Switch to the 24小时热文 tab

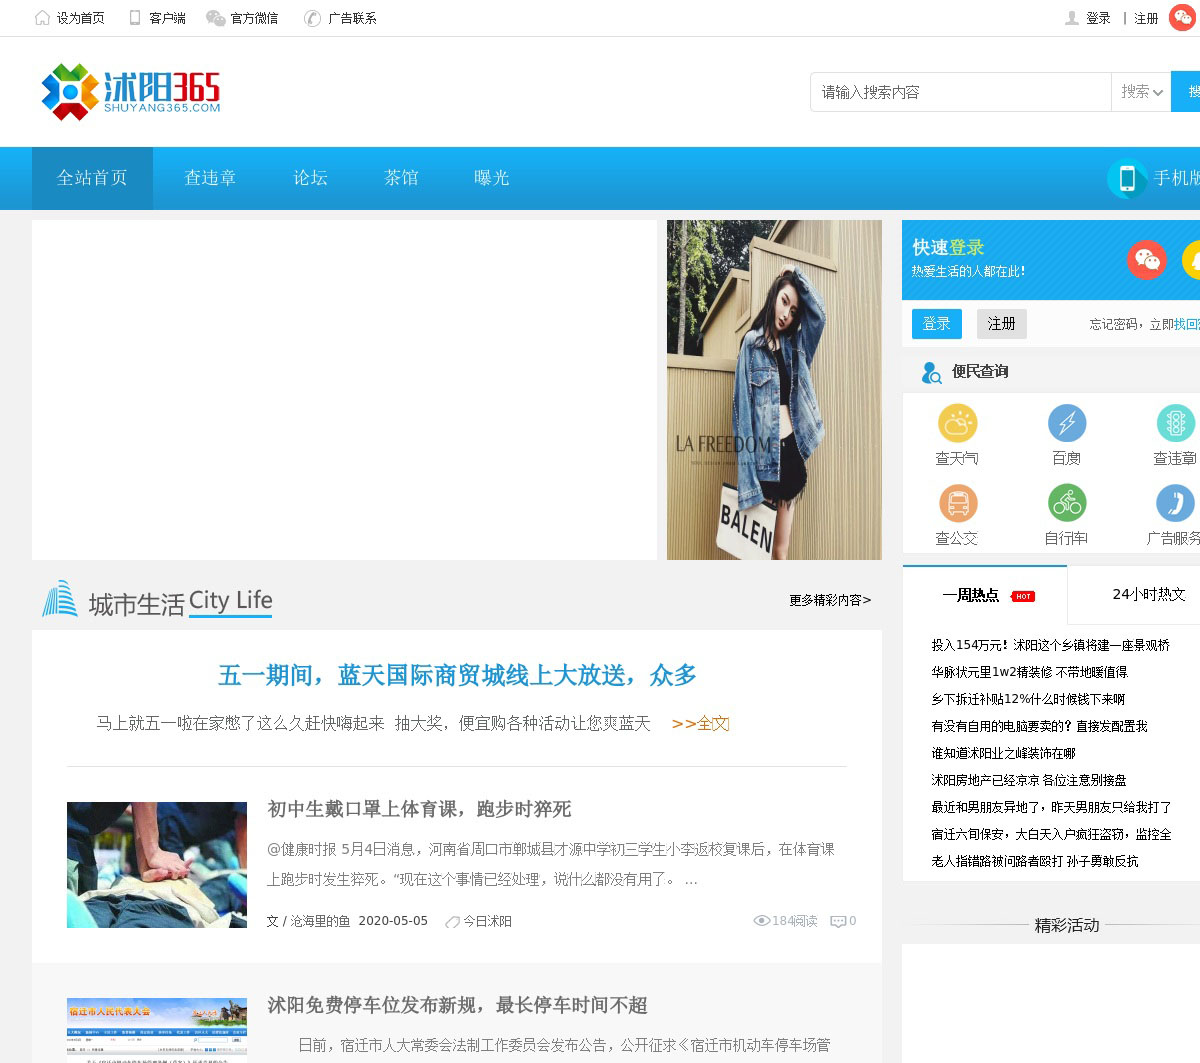pos(1148,594)
